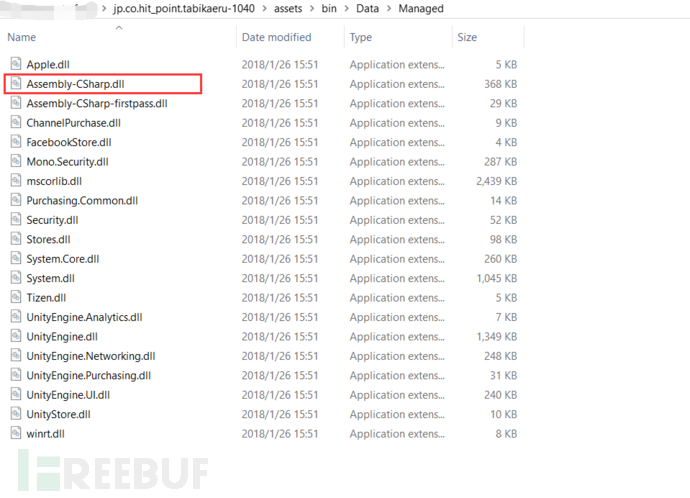Image resolution: width=690 pixels, height=498 pixels.
Task: Select the UnityEngine.dll file name
Action: coord(62,337)
